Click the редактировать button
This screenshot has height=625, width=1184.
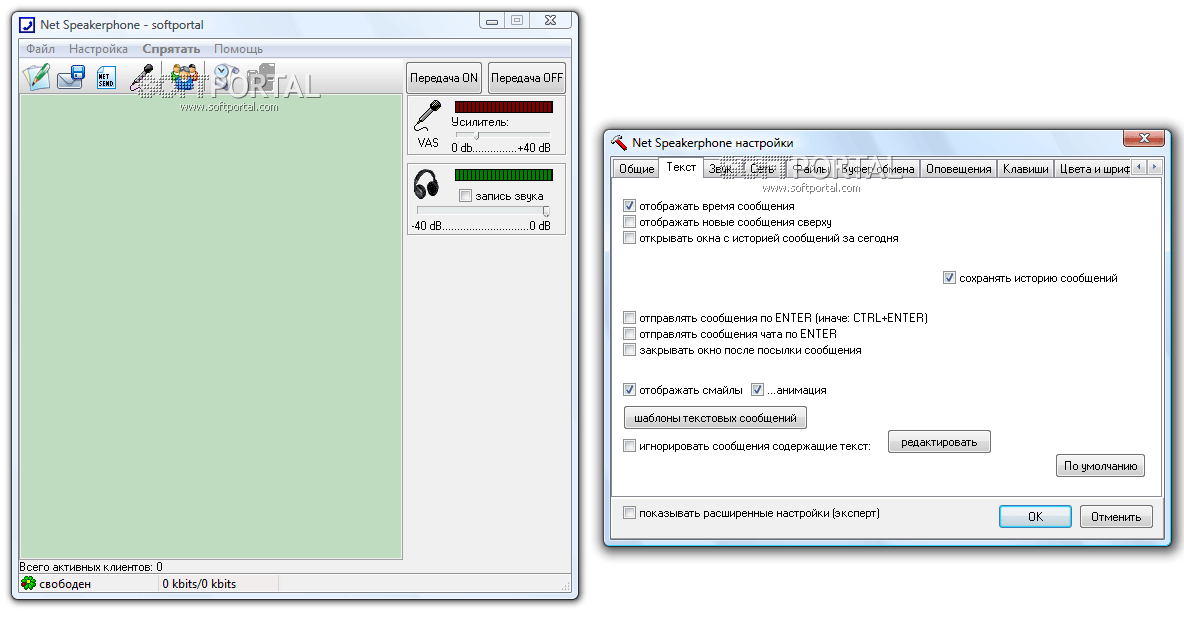939,442
